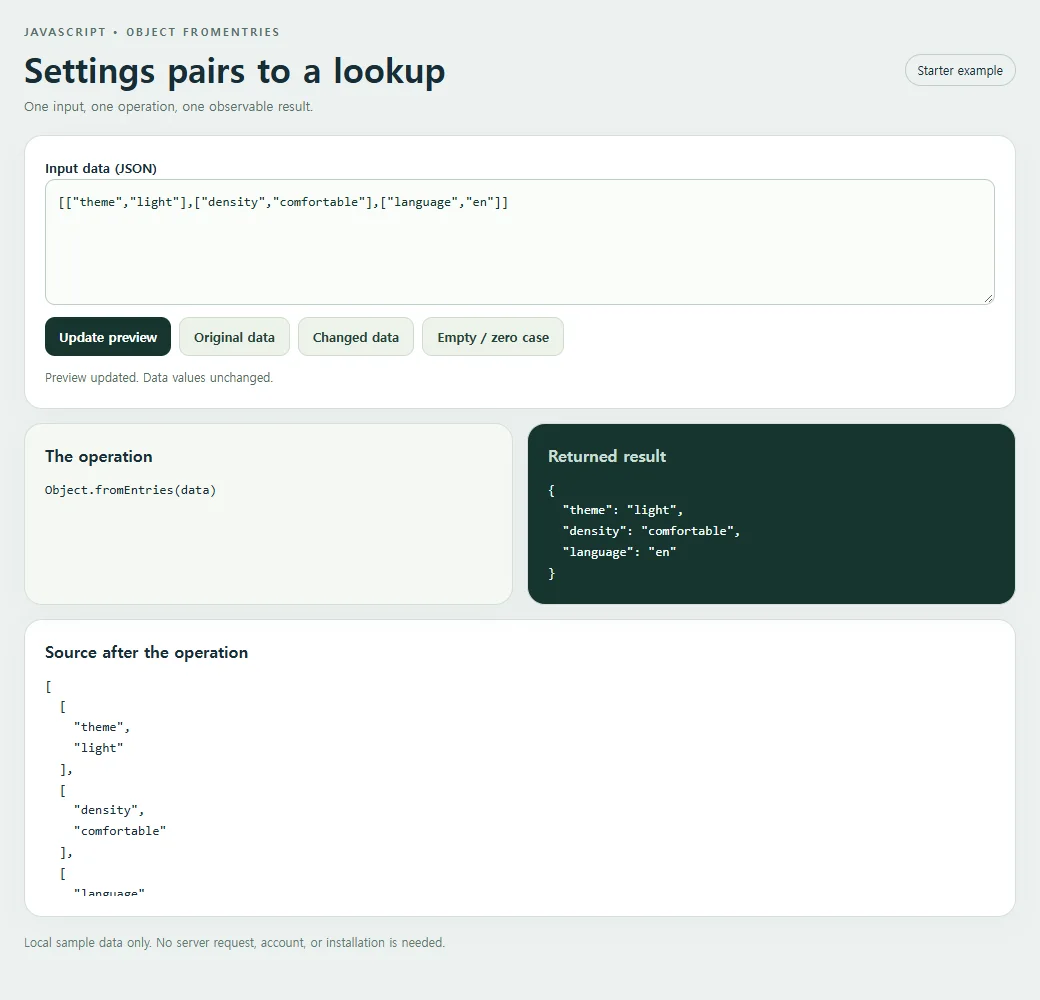
Task: Click the "language": "en" result line
Action: point(619,552)
